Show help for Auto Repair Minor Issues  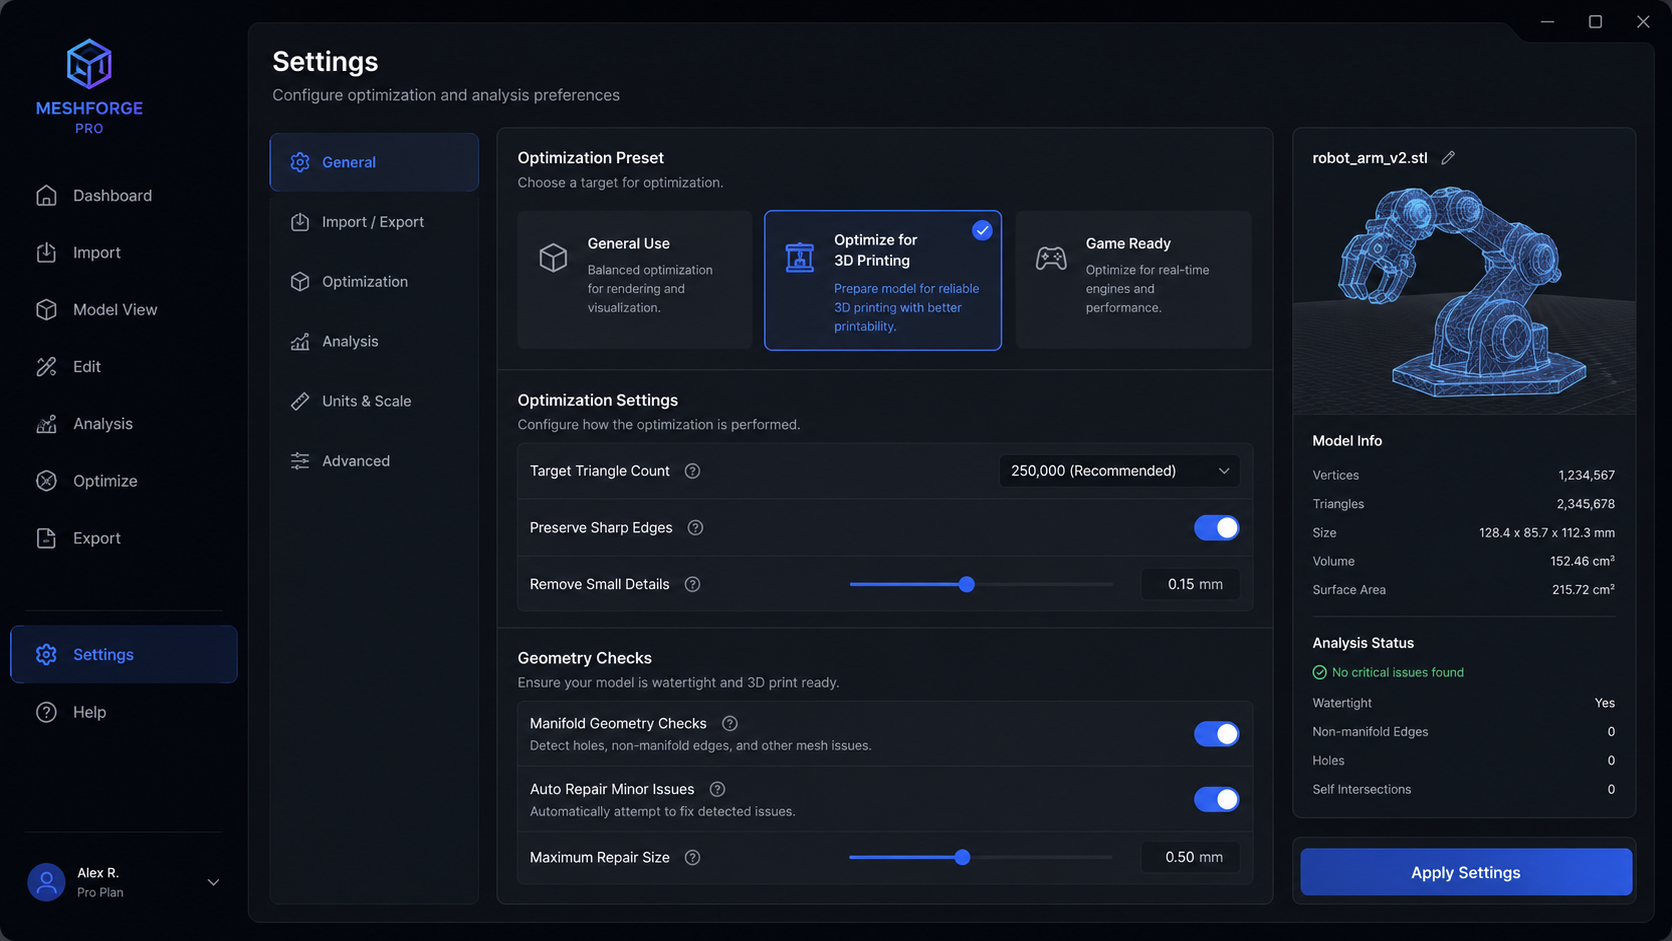[717, 789]
